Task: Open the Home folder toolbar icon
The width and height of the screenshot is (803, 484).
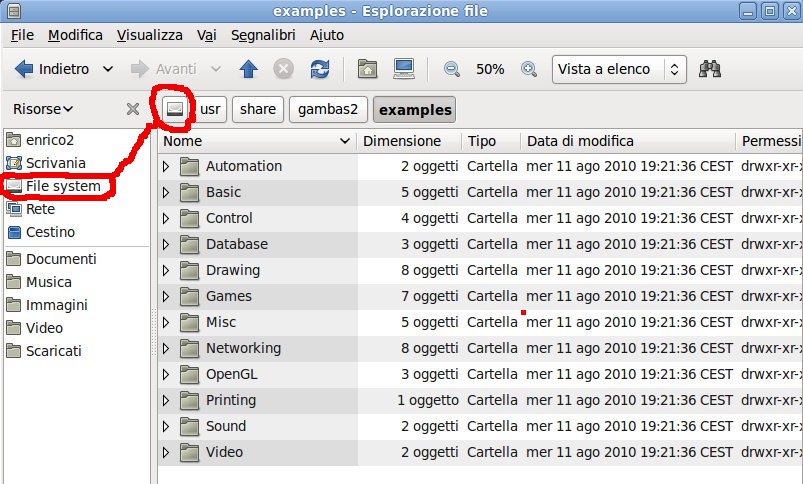Action: click(367, 69)
